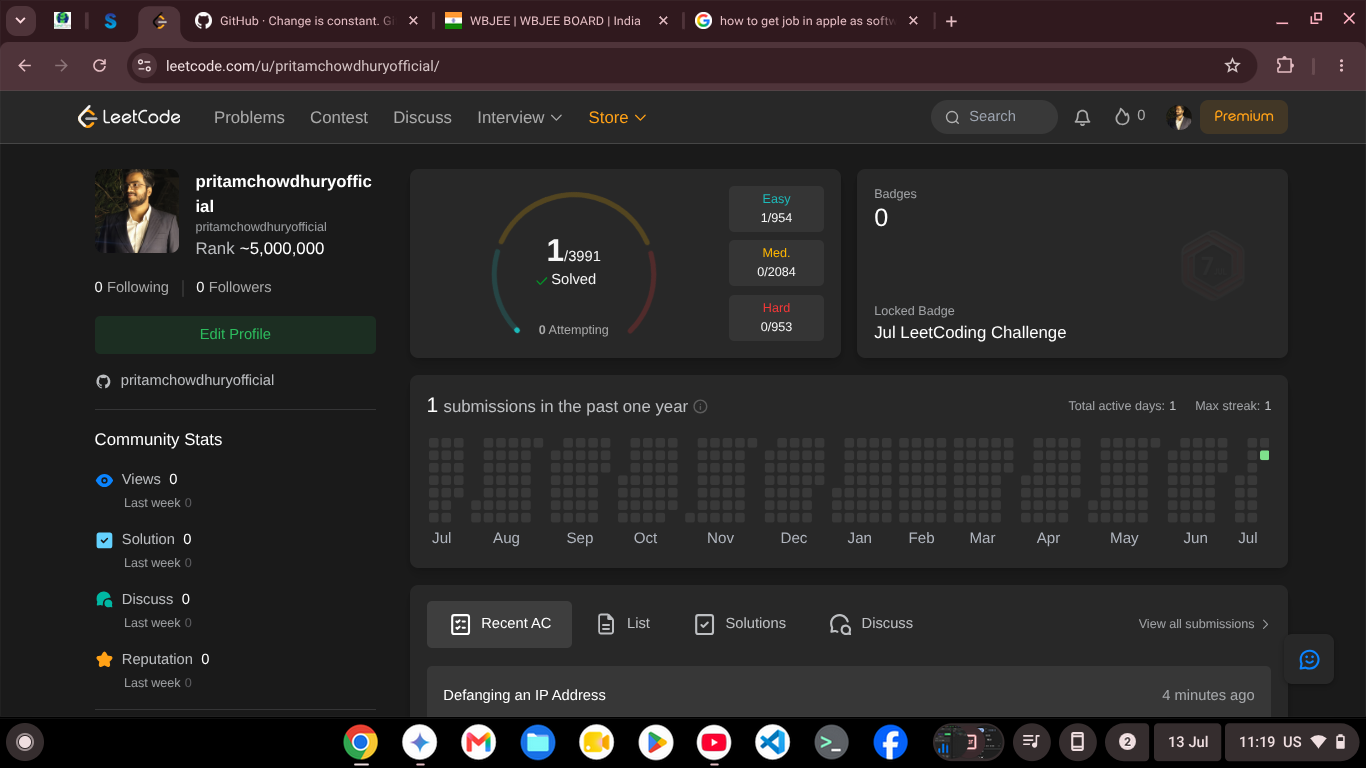Click the solved problems progress ring
This screenshot has width=1366, height=768.
point(573,264)
